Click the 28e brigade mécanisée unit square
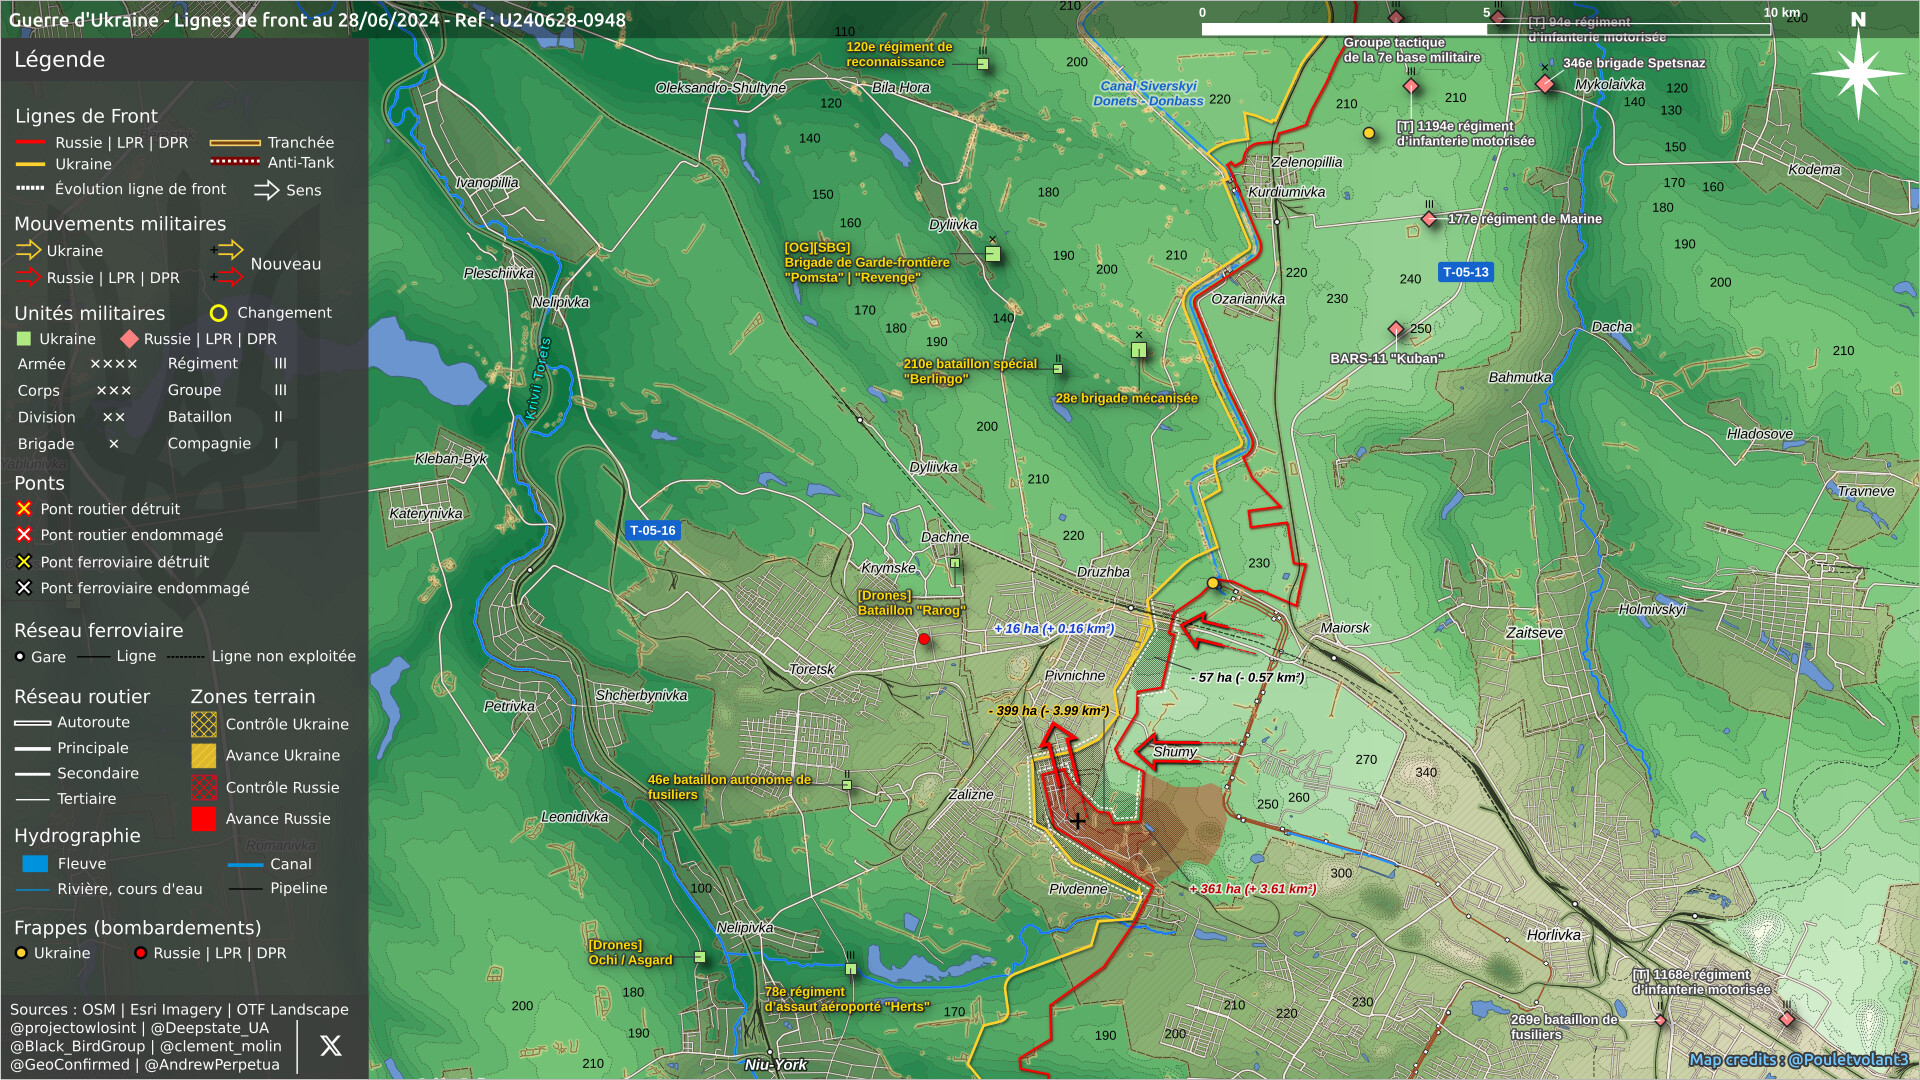1920x1080 pixels. [x=1138, y=350]
